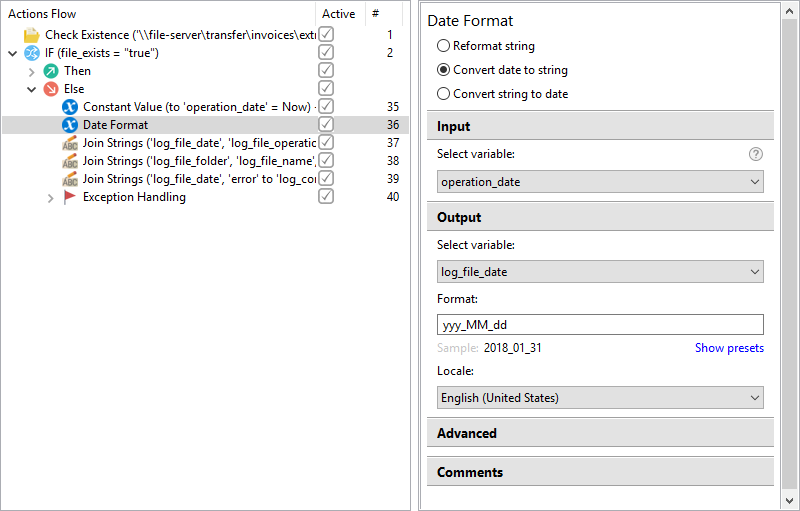Open the Locale English (United States) dropdown
Screen dimensions: 800x511
(600, 398)
